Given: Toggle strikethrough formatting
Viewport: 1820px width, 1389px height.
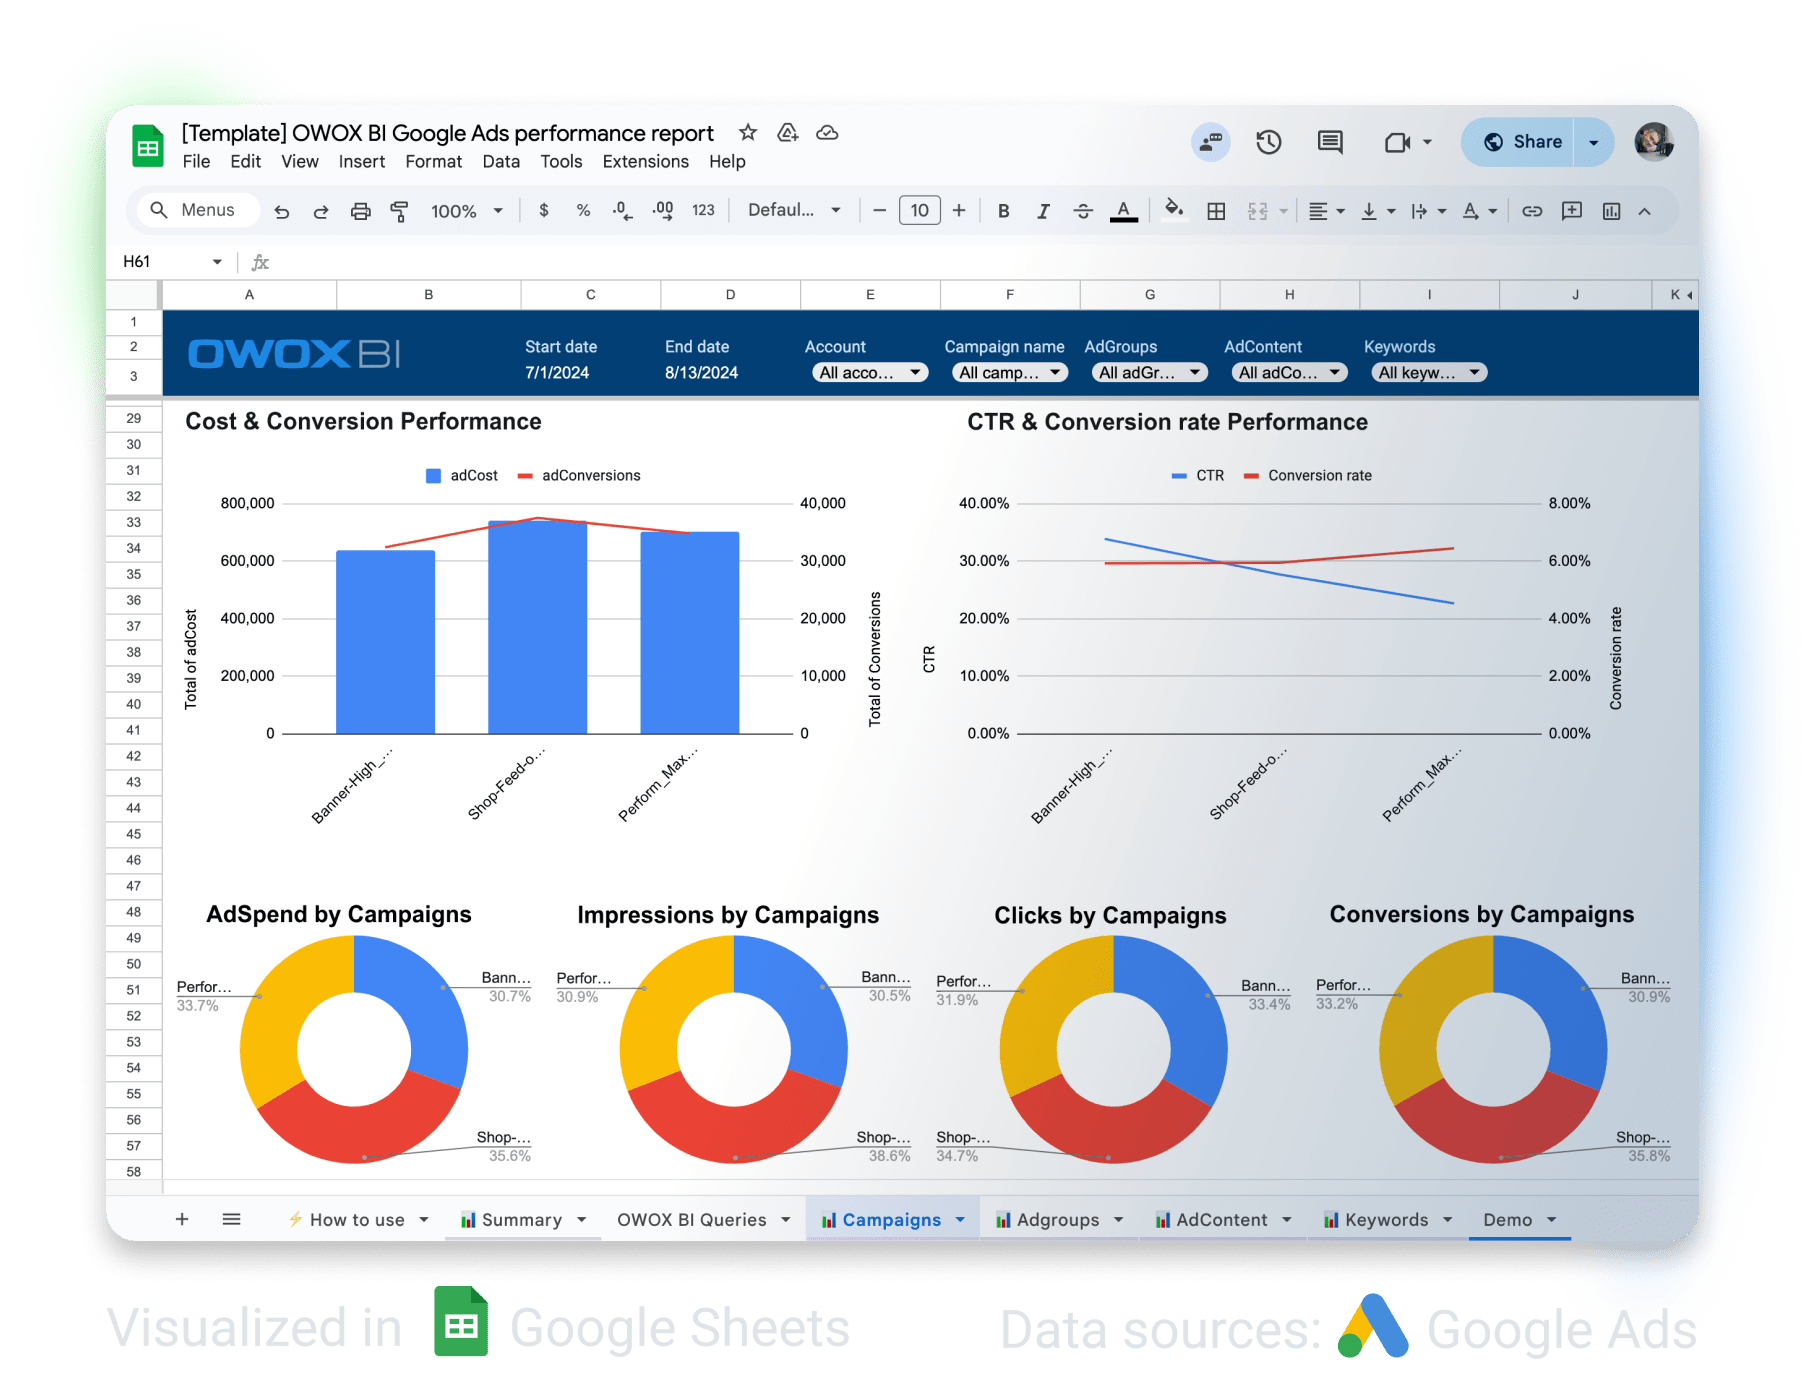Looking at the screenshot, I should [1083, 211].
